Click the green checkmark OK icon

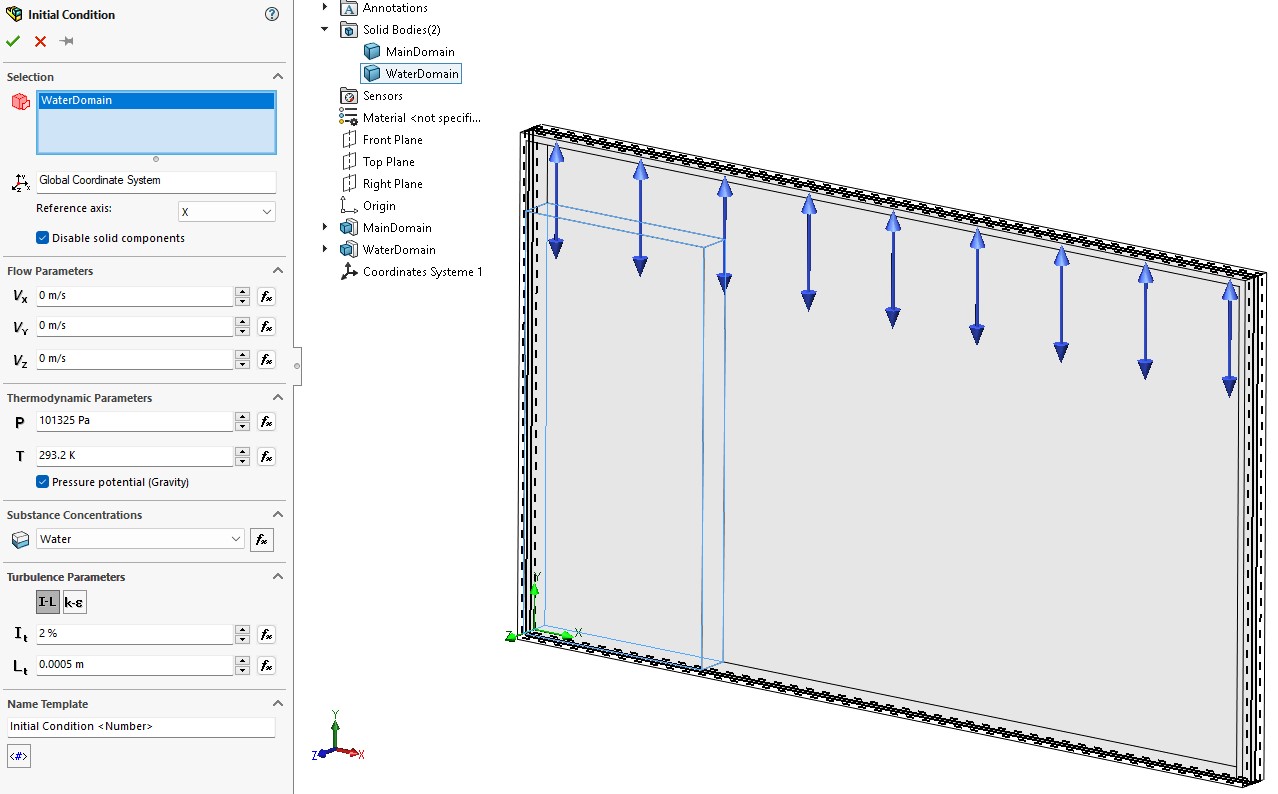click(x=13, y=41)
